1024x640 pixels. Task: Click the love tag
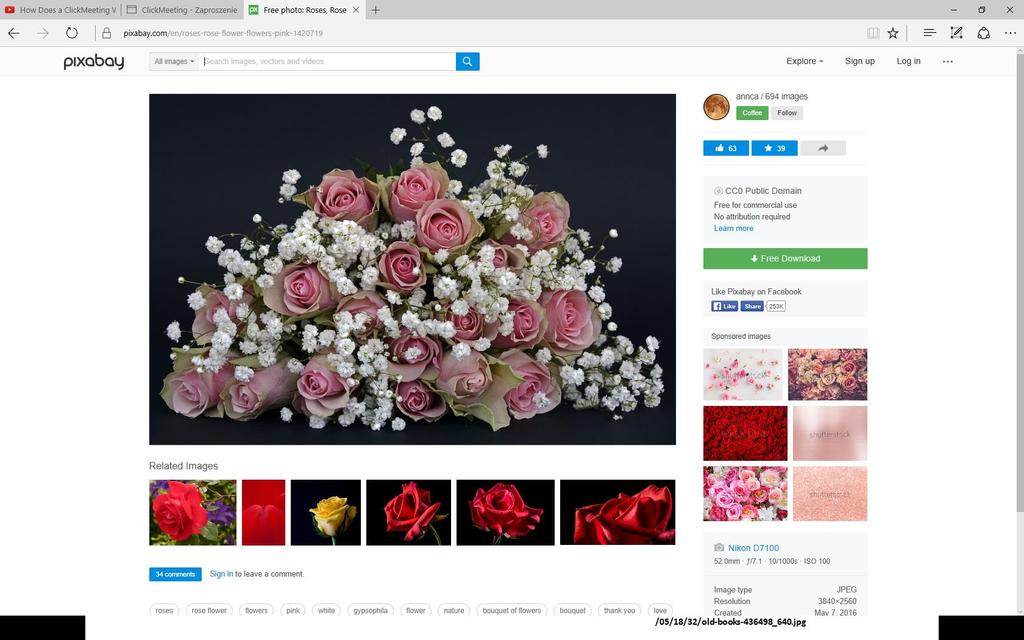point(660,610)
